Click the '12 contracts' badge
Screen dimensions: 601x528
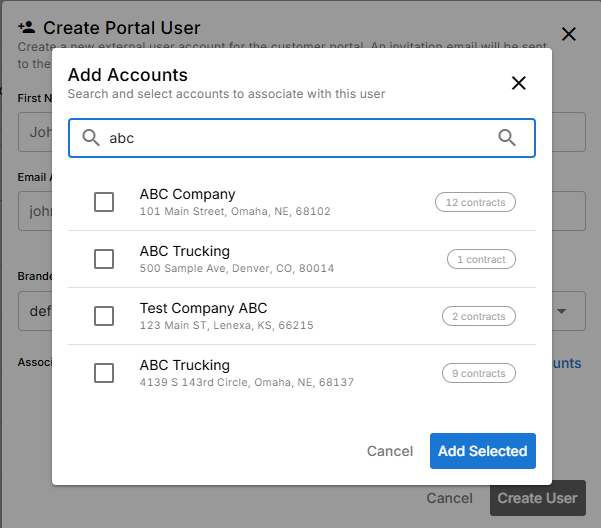click(x=475, y=202)
